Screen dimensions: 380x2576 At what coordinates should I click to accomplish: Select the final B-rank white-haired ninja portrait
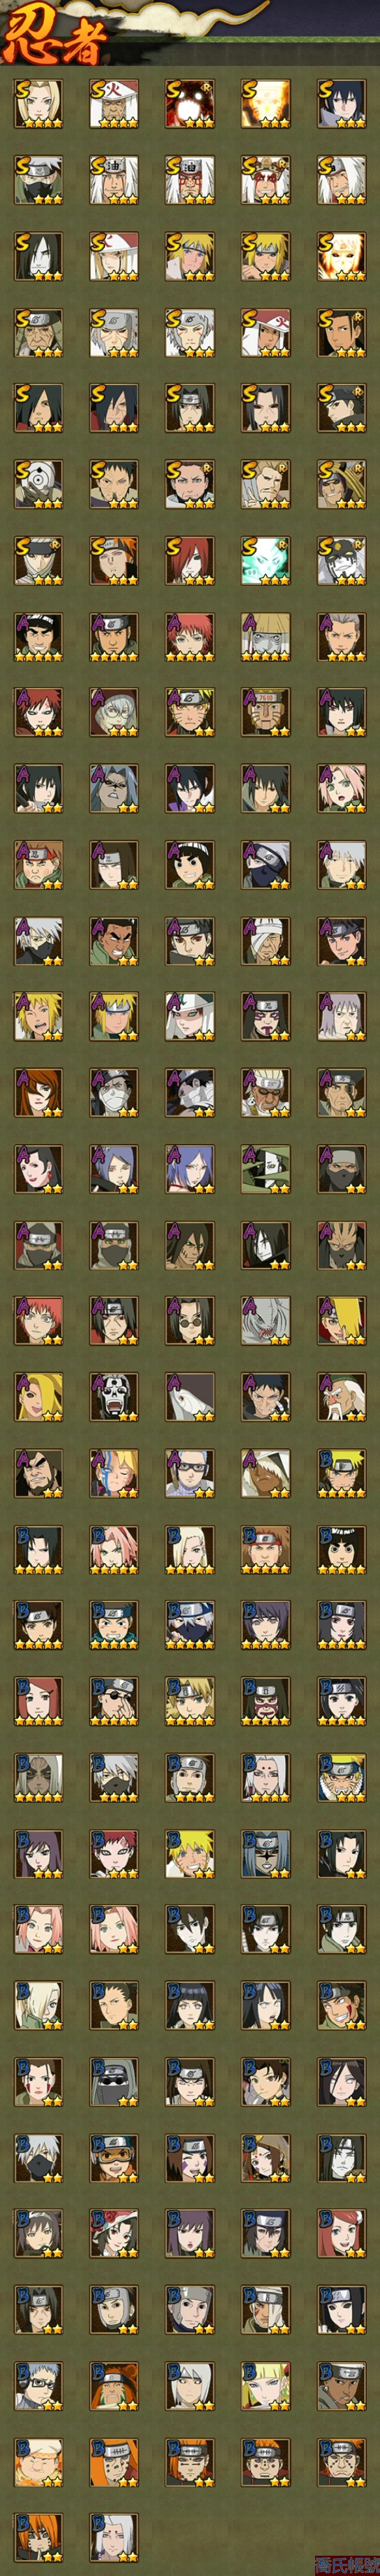coord(114,2536)
